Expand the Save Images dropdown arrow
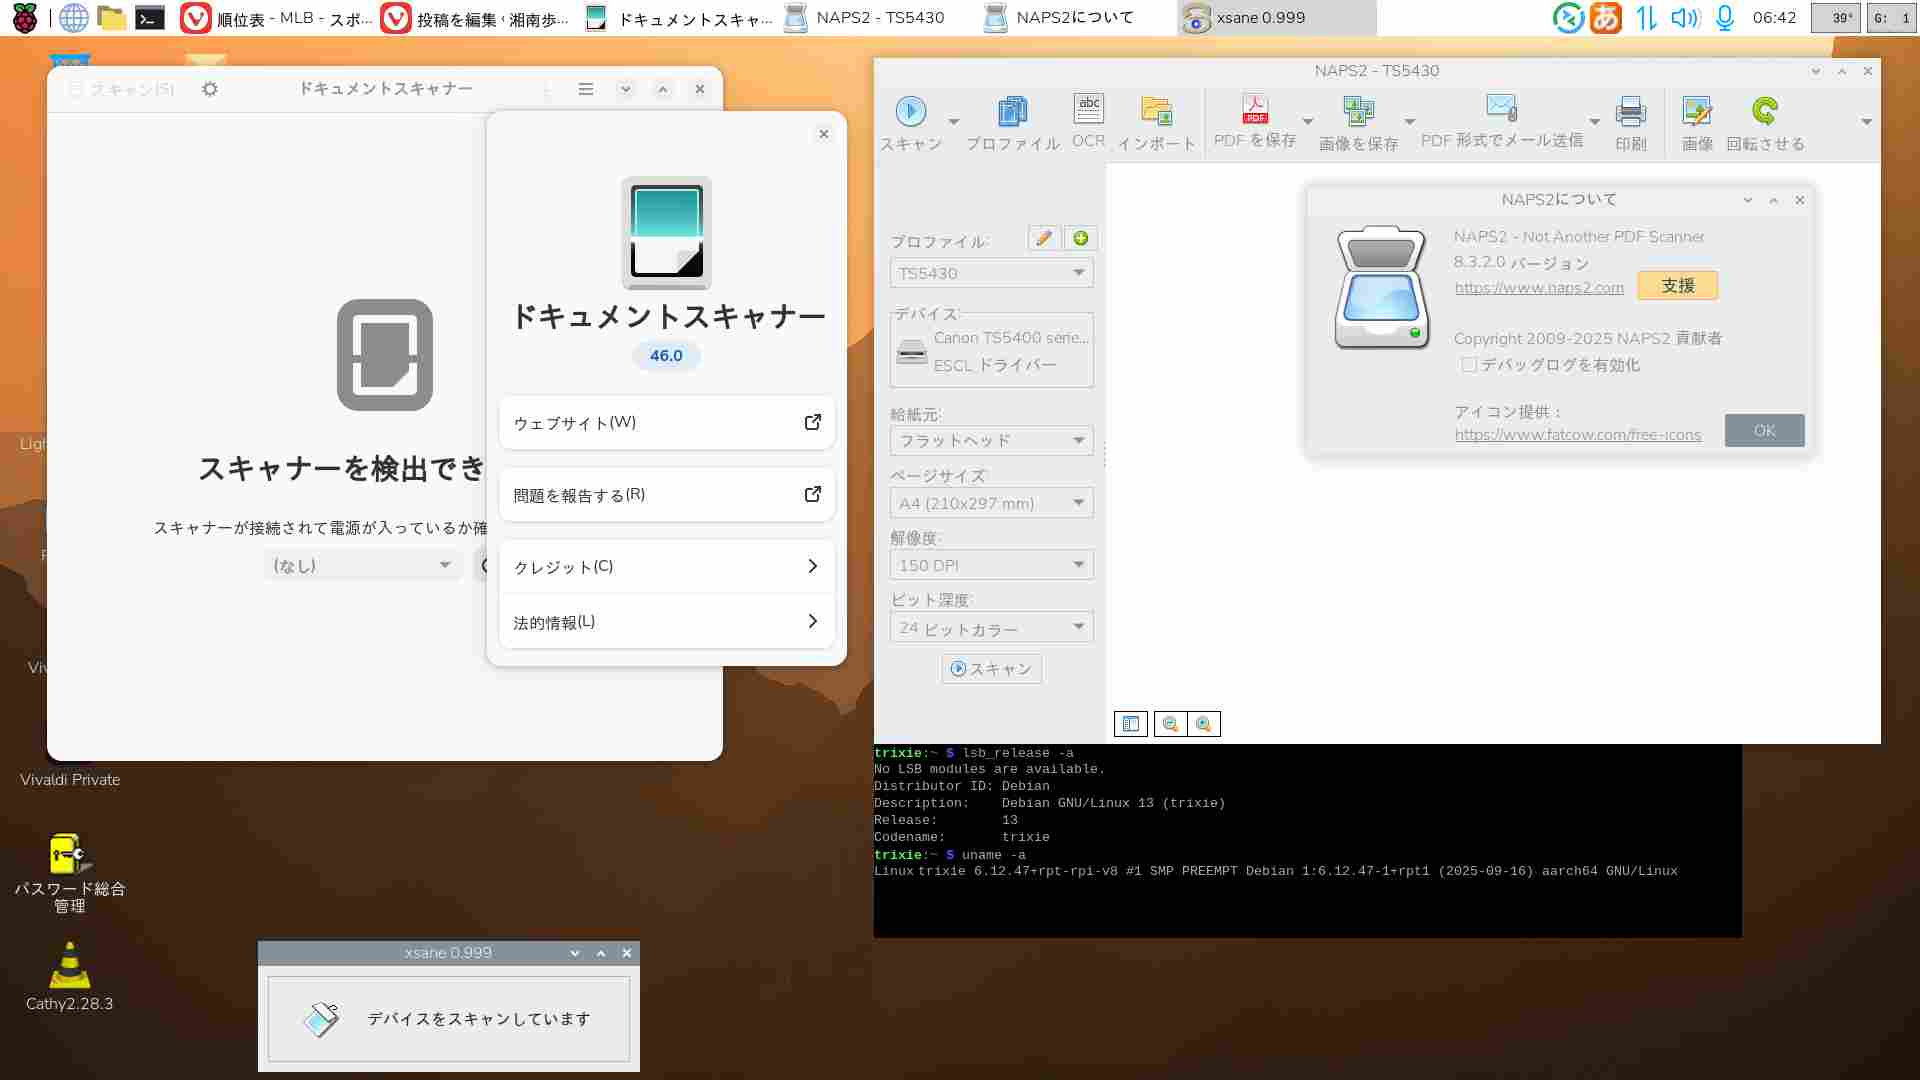The image size is (1920, 1080). (x=1410, y=122)
